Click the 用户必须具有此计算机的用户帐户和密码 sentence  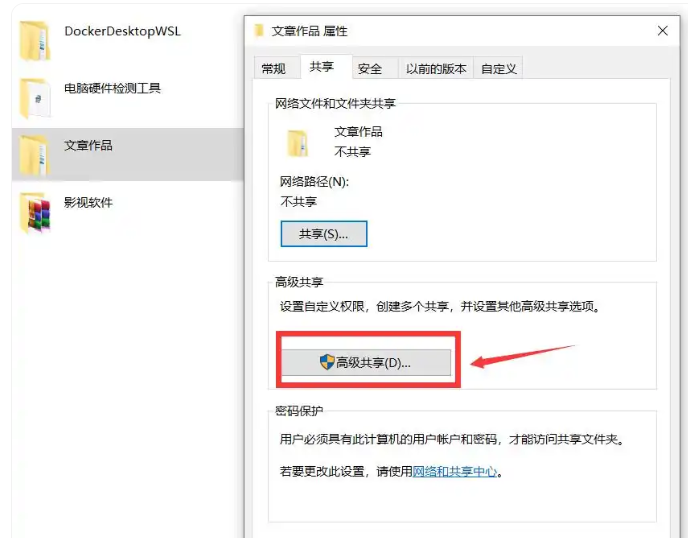(x=452, y=439)
